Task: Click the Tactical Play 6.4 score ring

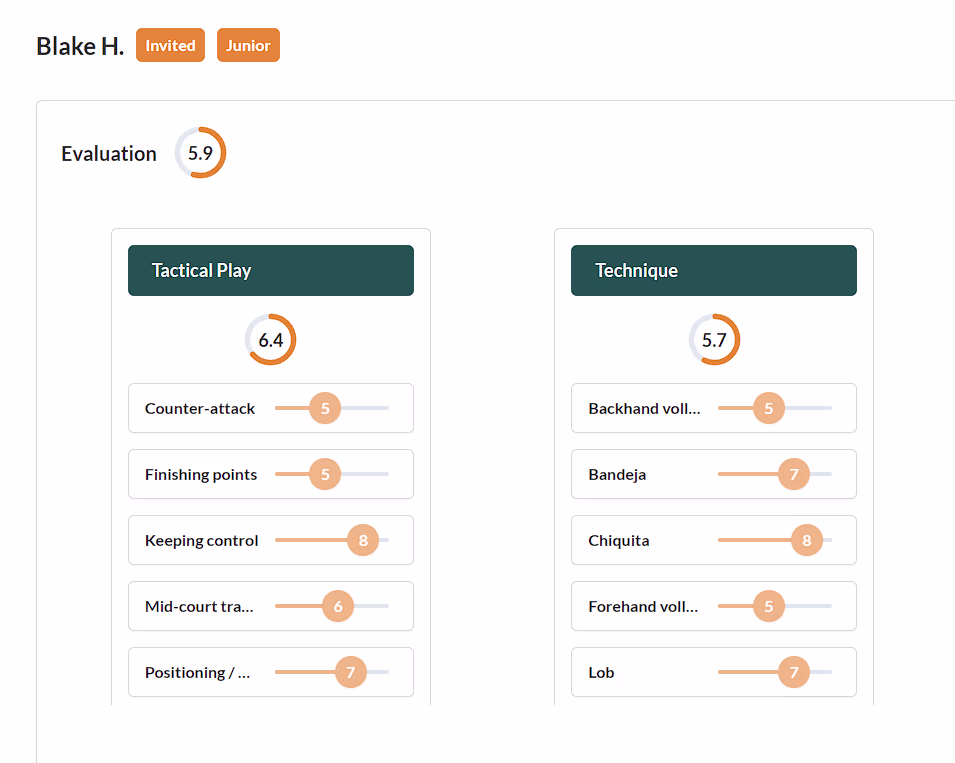Action: click(x=270, y=340)
